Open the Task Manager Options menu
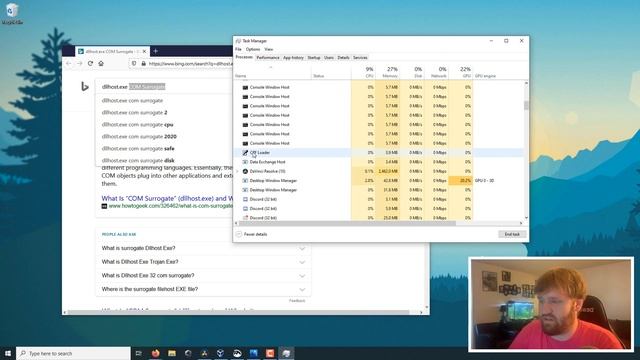The width and height of the screenshot is (640, 360). click(x=253, y=49)
